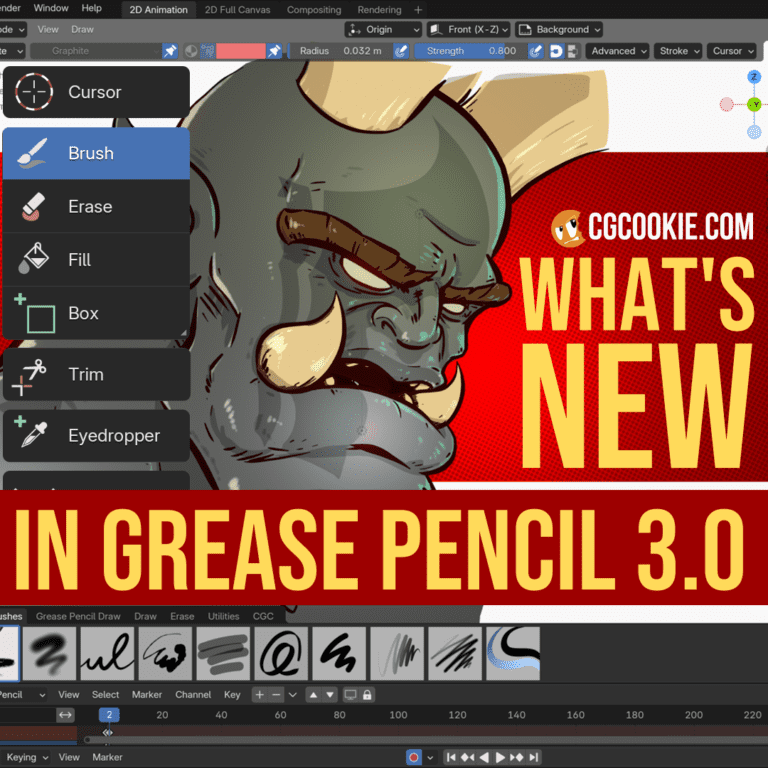Select the Box shape tool
The image size is (768, 768).
[95, 313]
